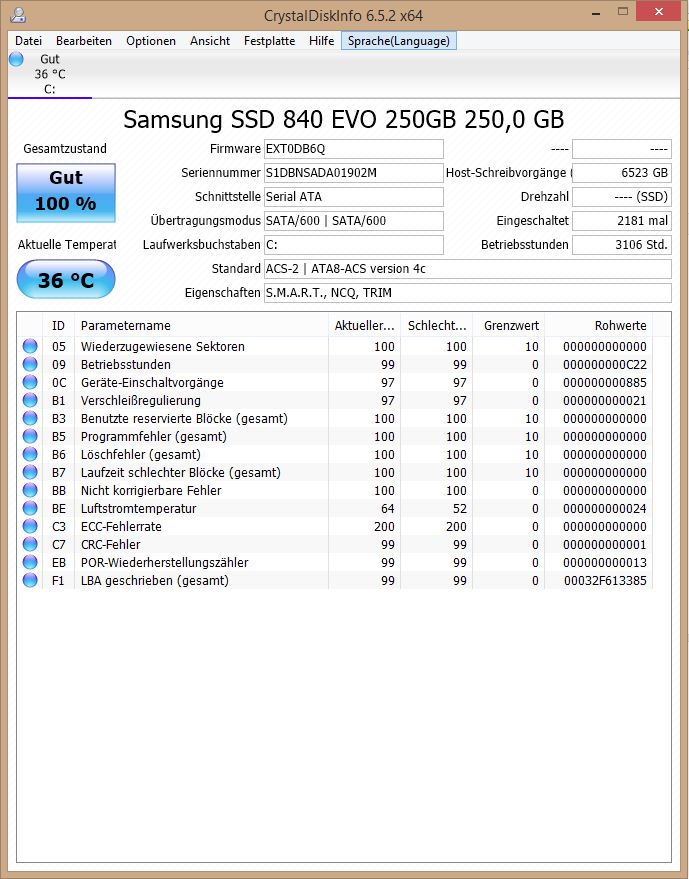The height and width of the screenshot is (879, 689).
Task: Maximize the CrystalDiskInfo window
Action: (x=623, y=12)
